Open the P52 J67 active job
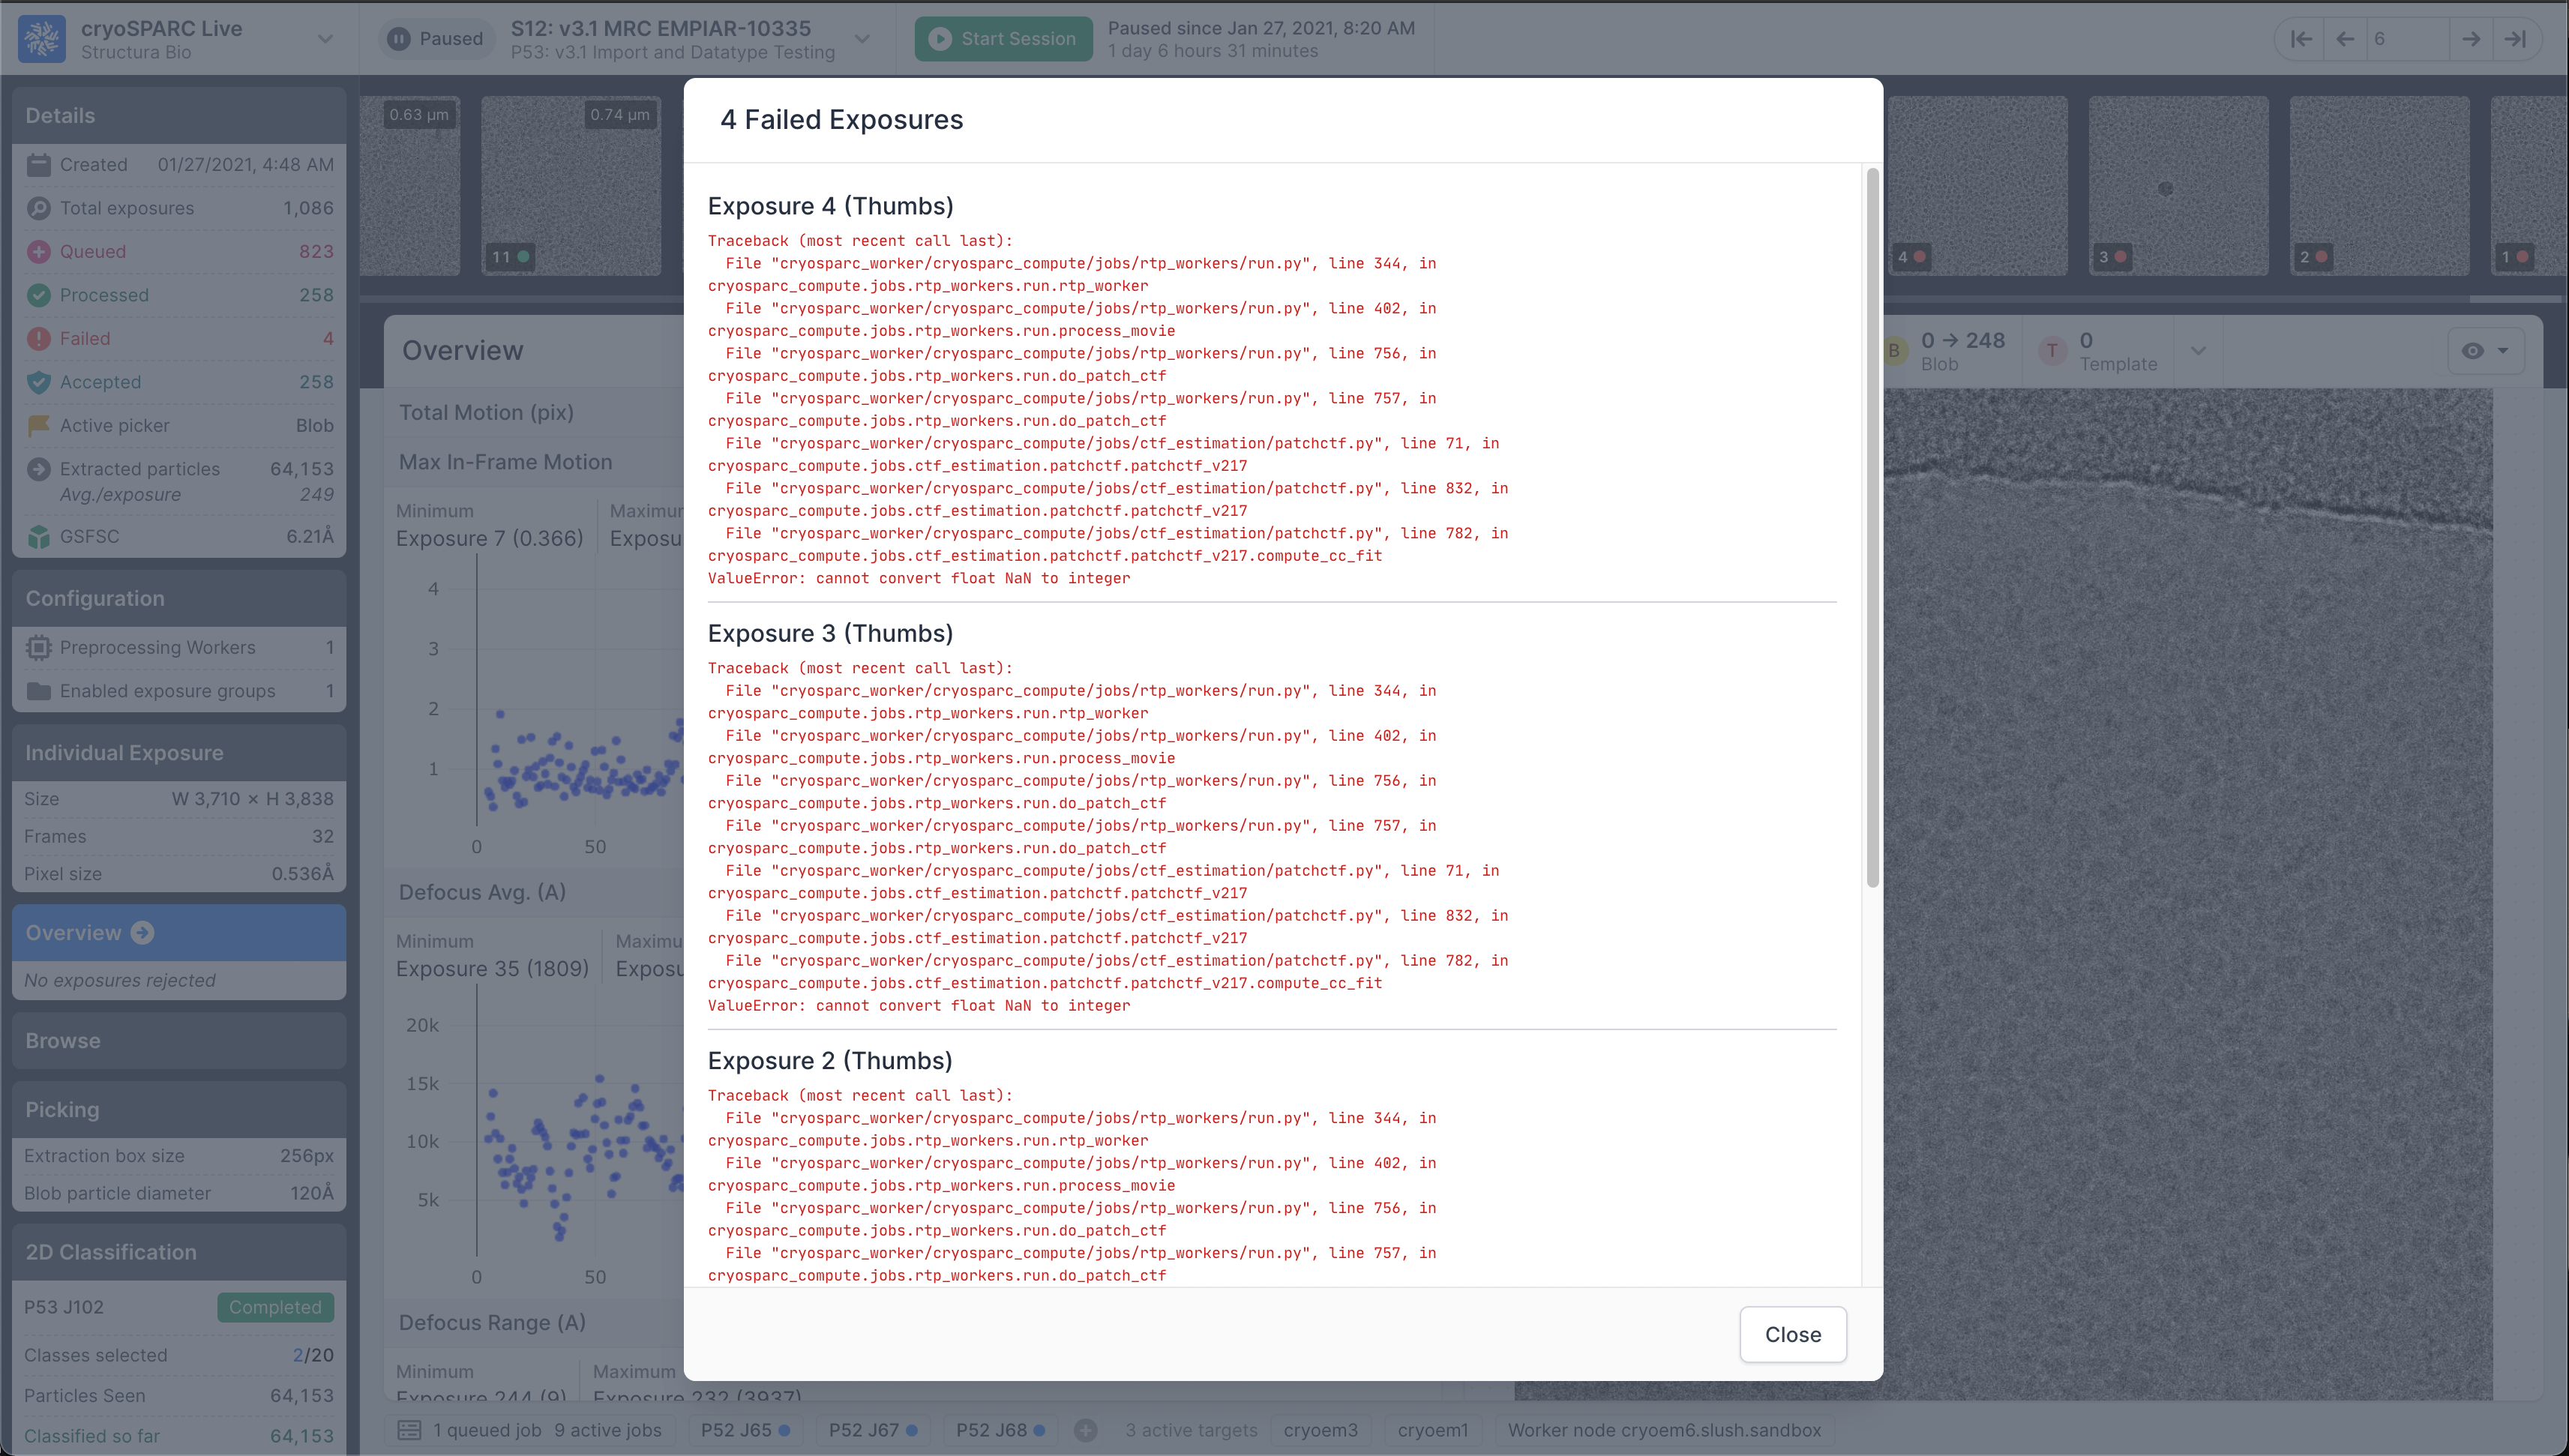Screen dimensions: 2569x1456 [872, 1430]
